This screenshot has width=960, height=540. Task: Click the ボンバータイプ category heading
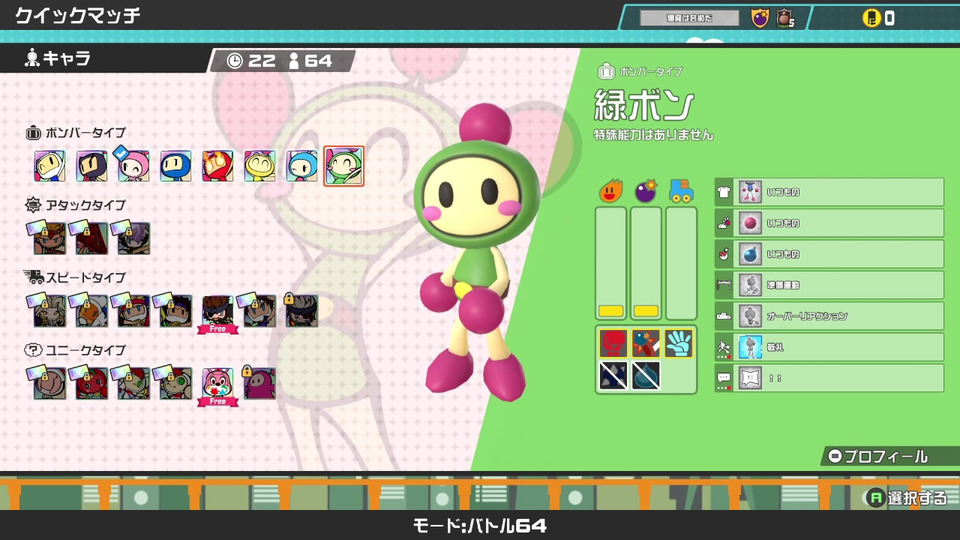[x=76, y=132]
